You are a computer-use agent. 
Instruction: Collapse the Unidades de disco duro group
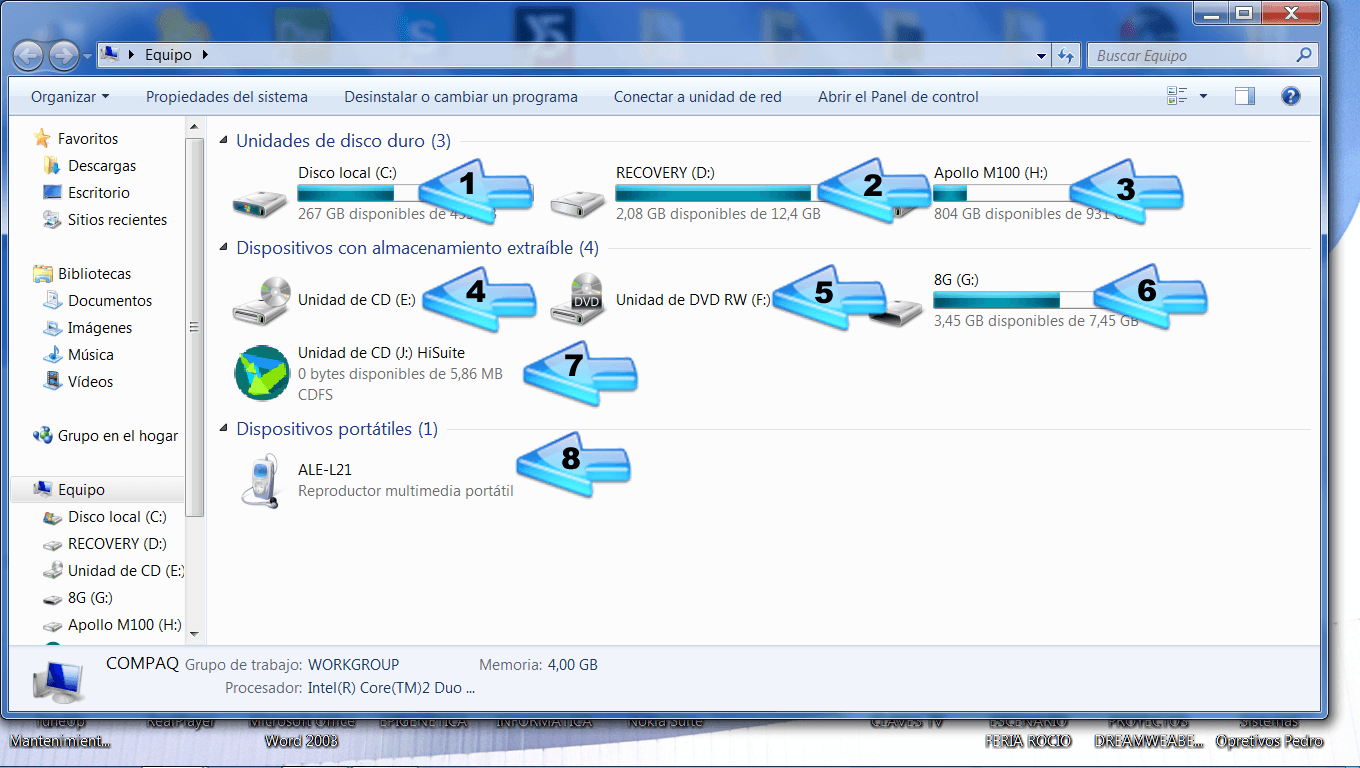coord(224,141)
